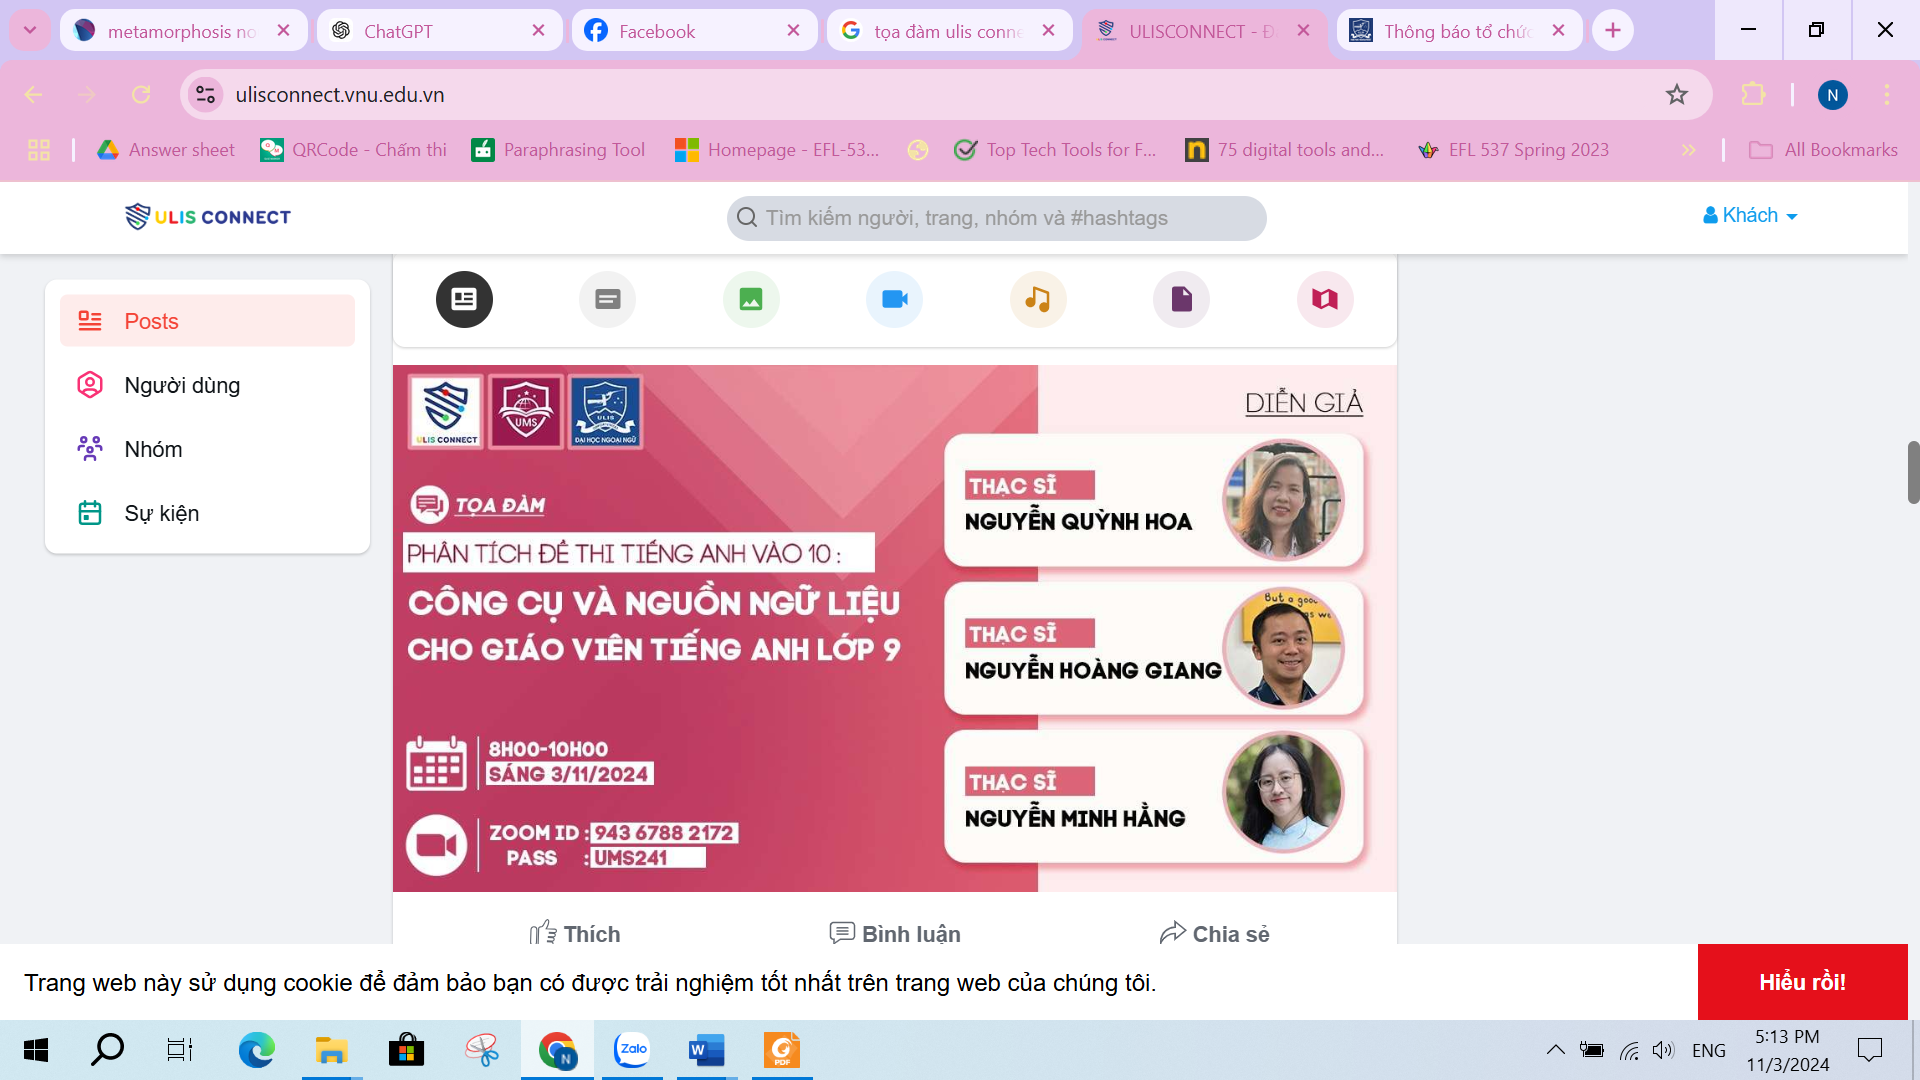Show hidden system tray icons

(1555, 1050)
